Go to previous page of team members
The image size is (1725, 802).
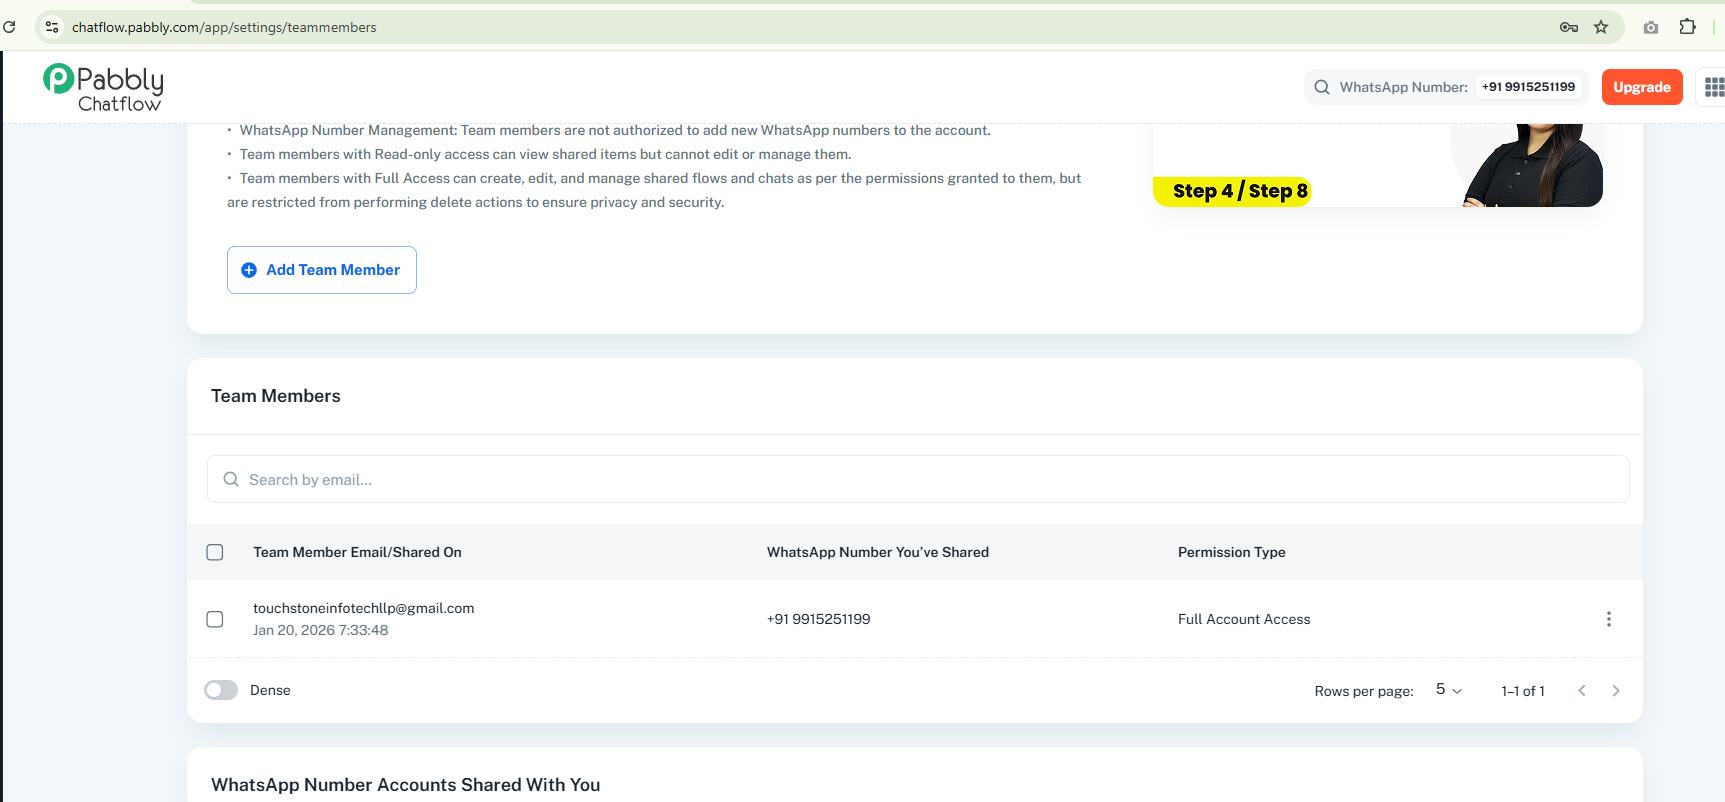pos(1581,691)
